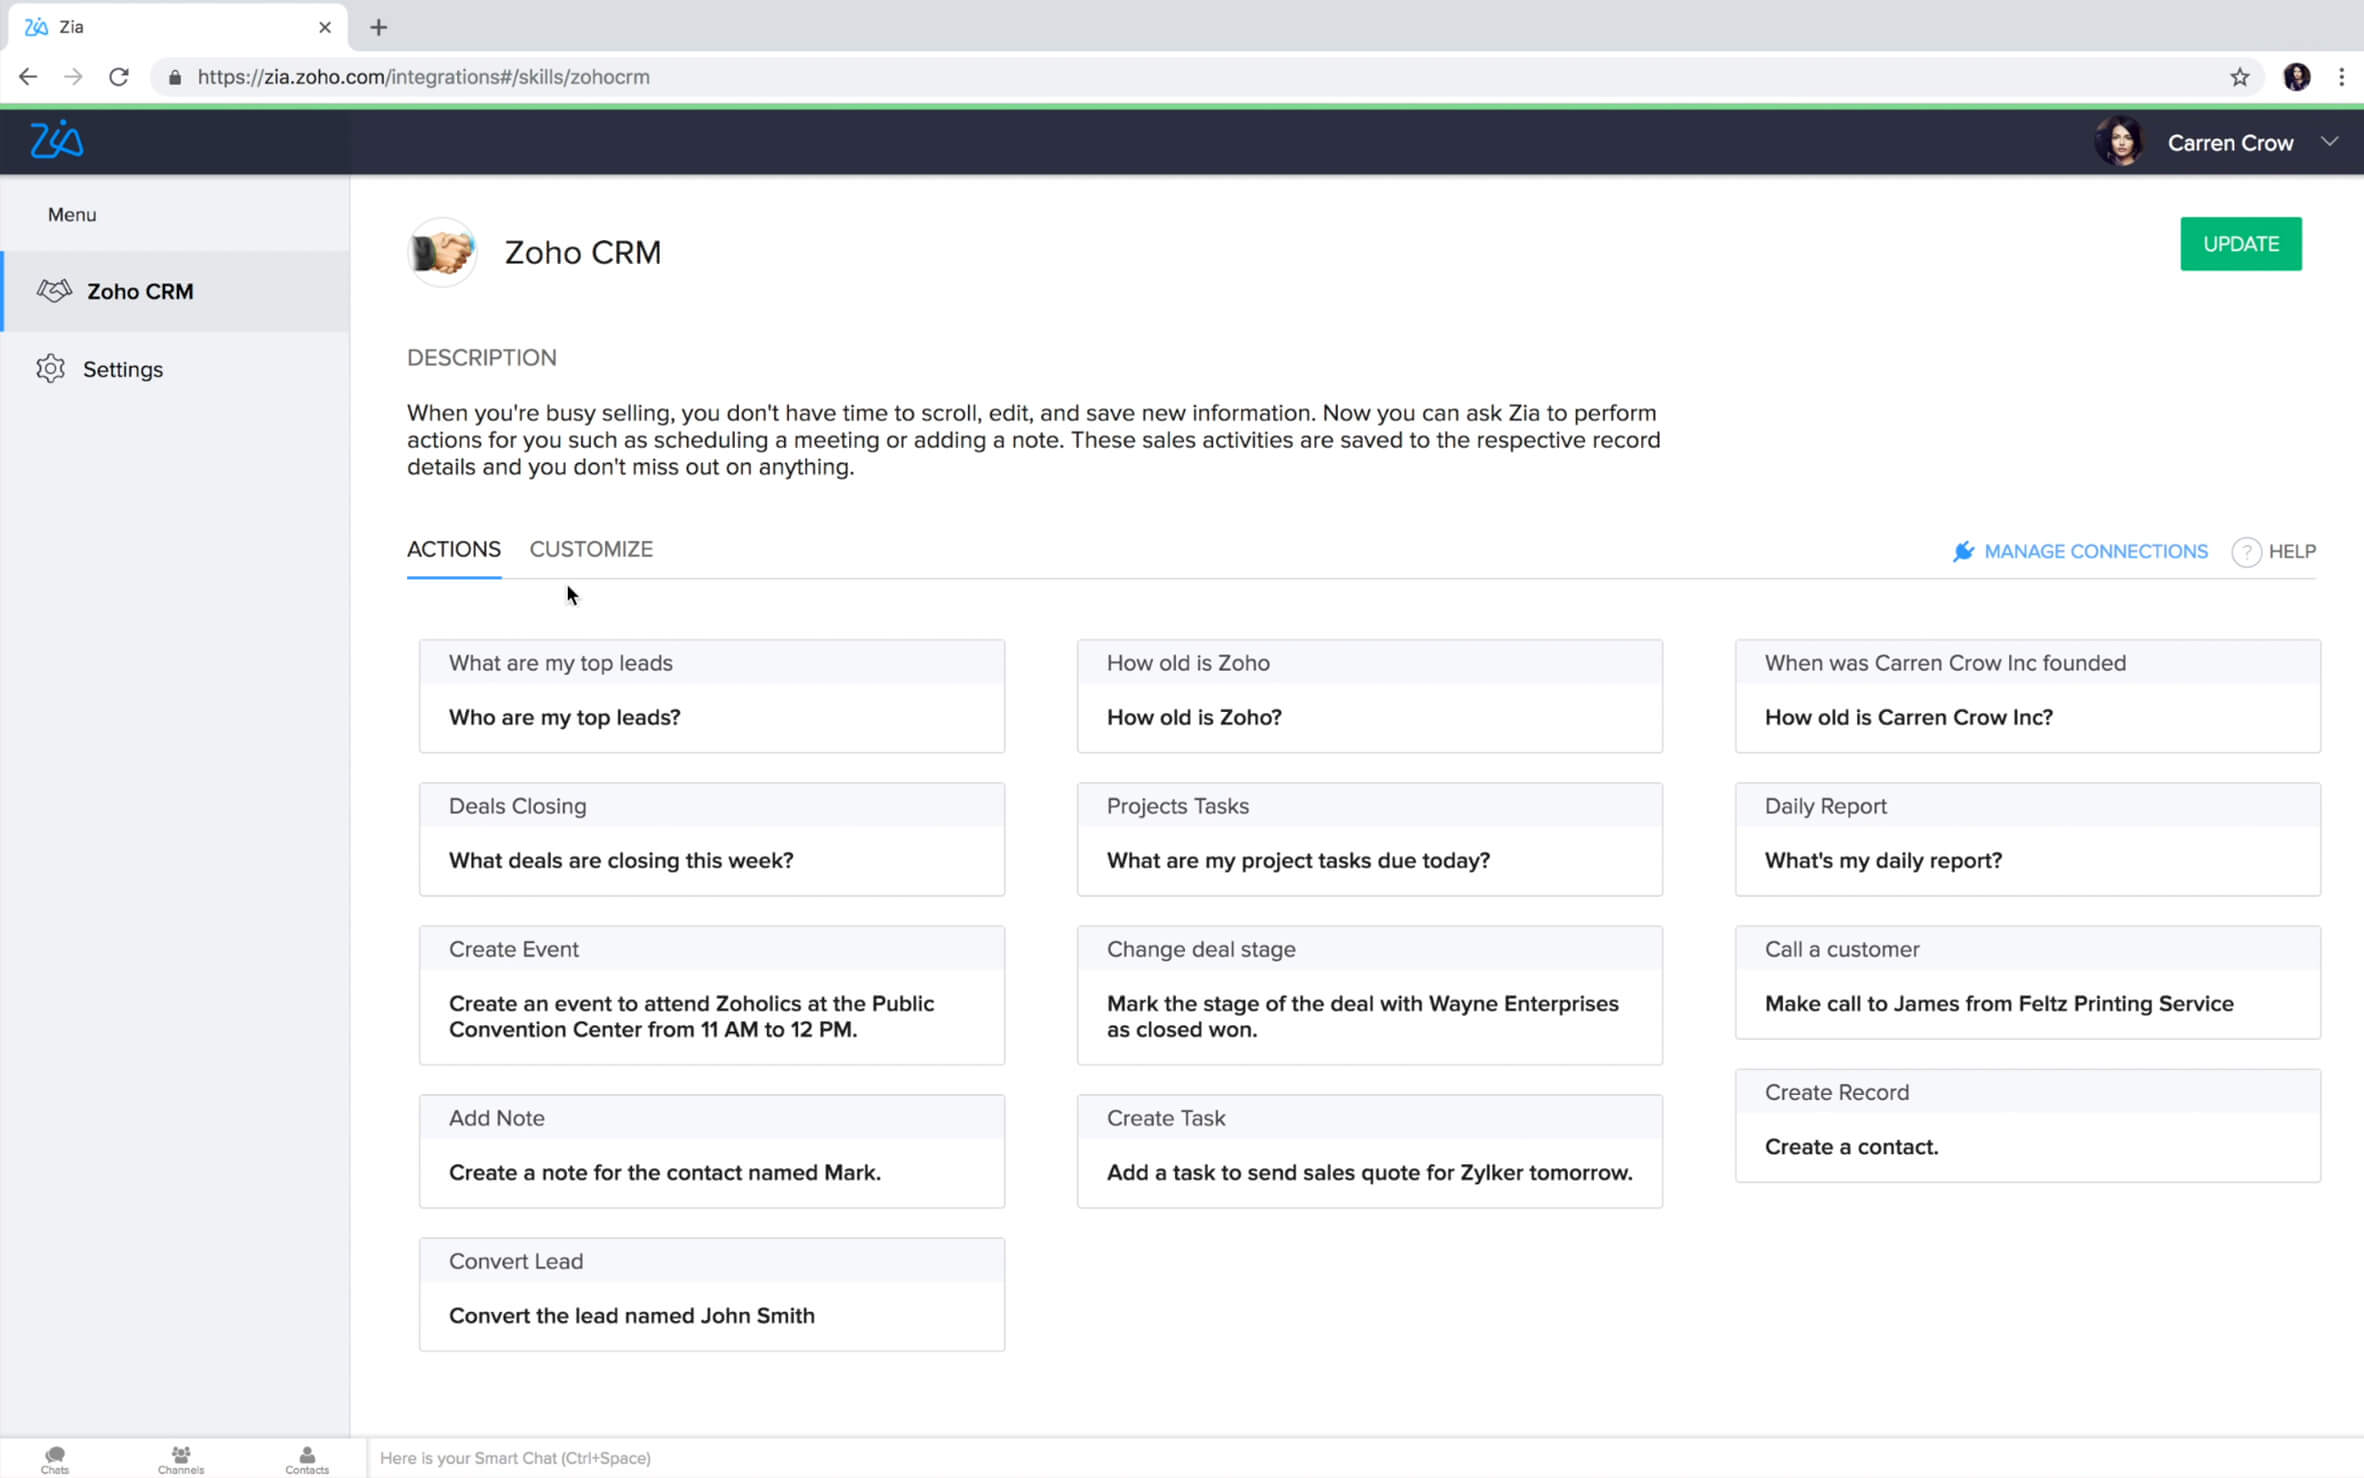Click the Manage Connections plug icon
Image resolution: width=2364 pixels, height=1478 pixels.
coord(1963,552)
